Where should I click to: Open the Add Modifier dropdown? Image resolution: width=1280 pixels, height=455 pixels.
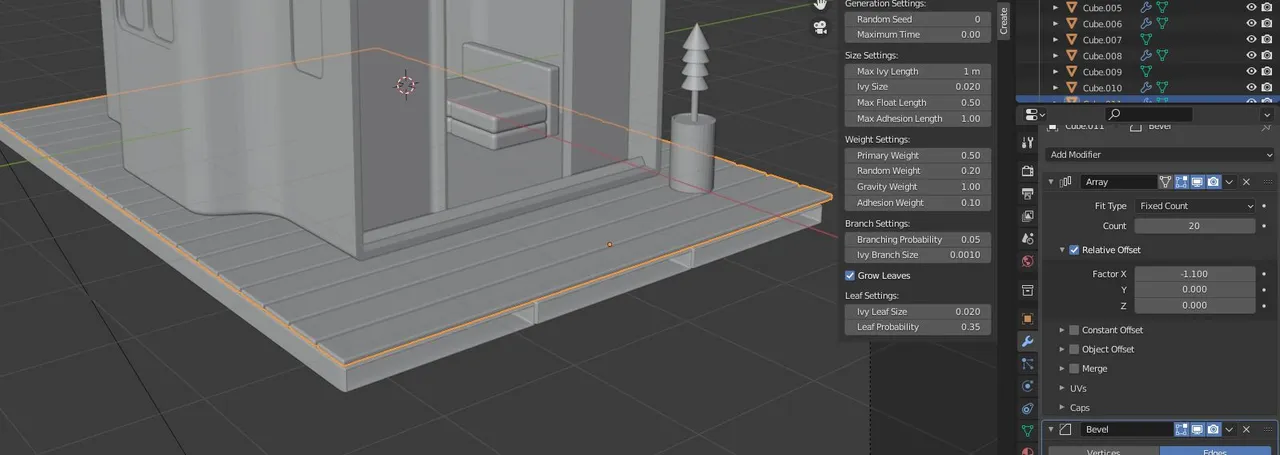click(1160, 155)
